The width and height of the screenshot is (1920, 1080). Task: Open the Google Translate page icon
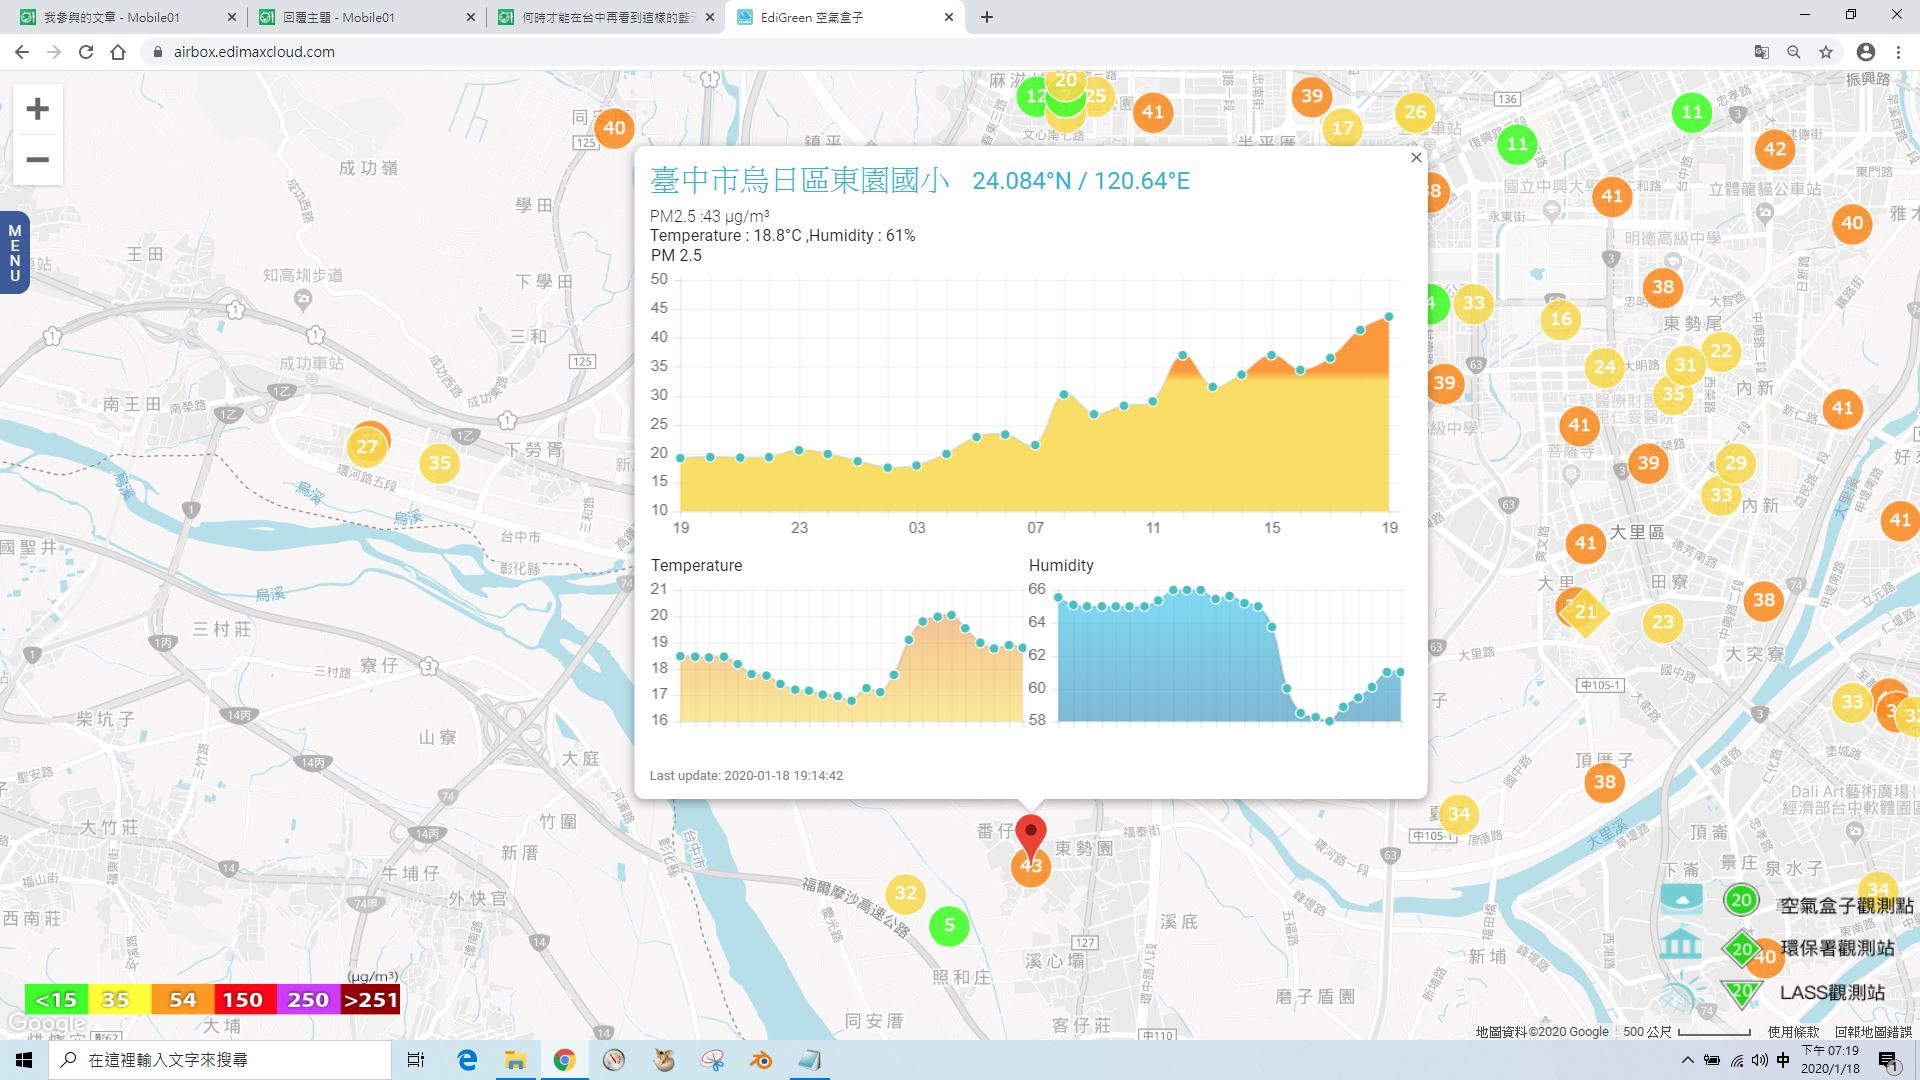click(x=1762, y=52)
